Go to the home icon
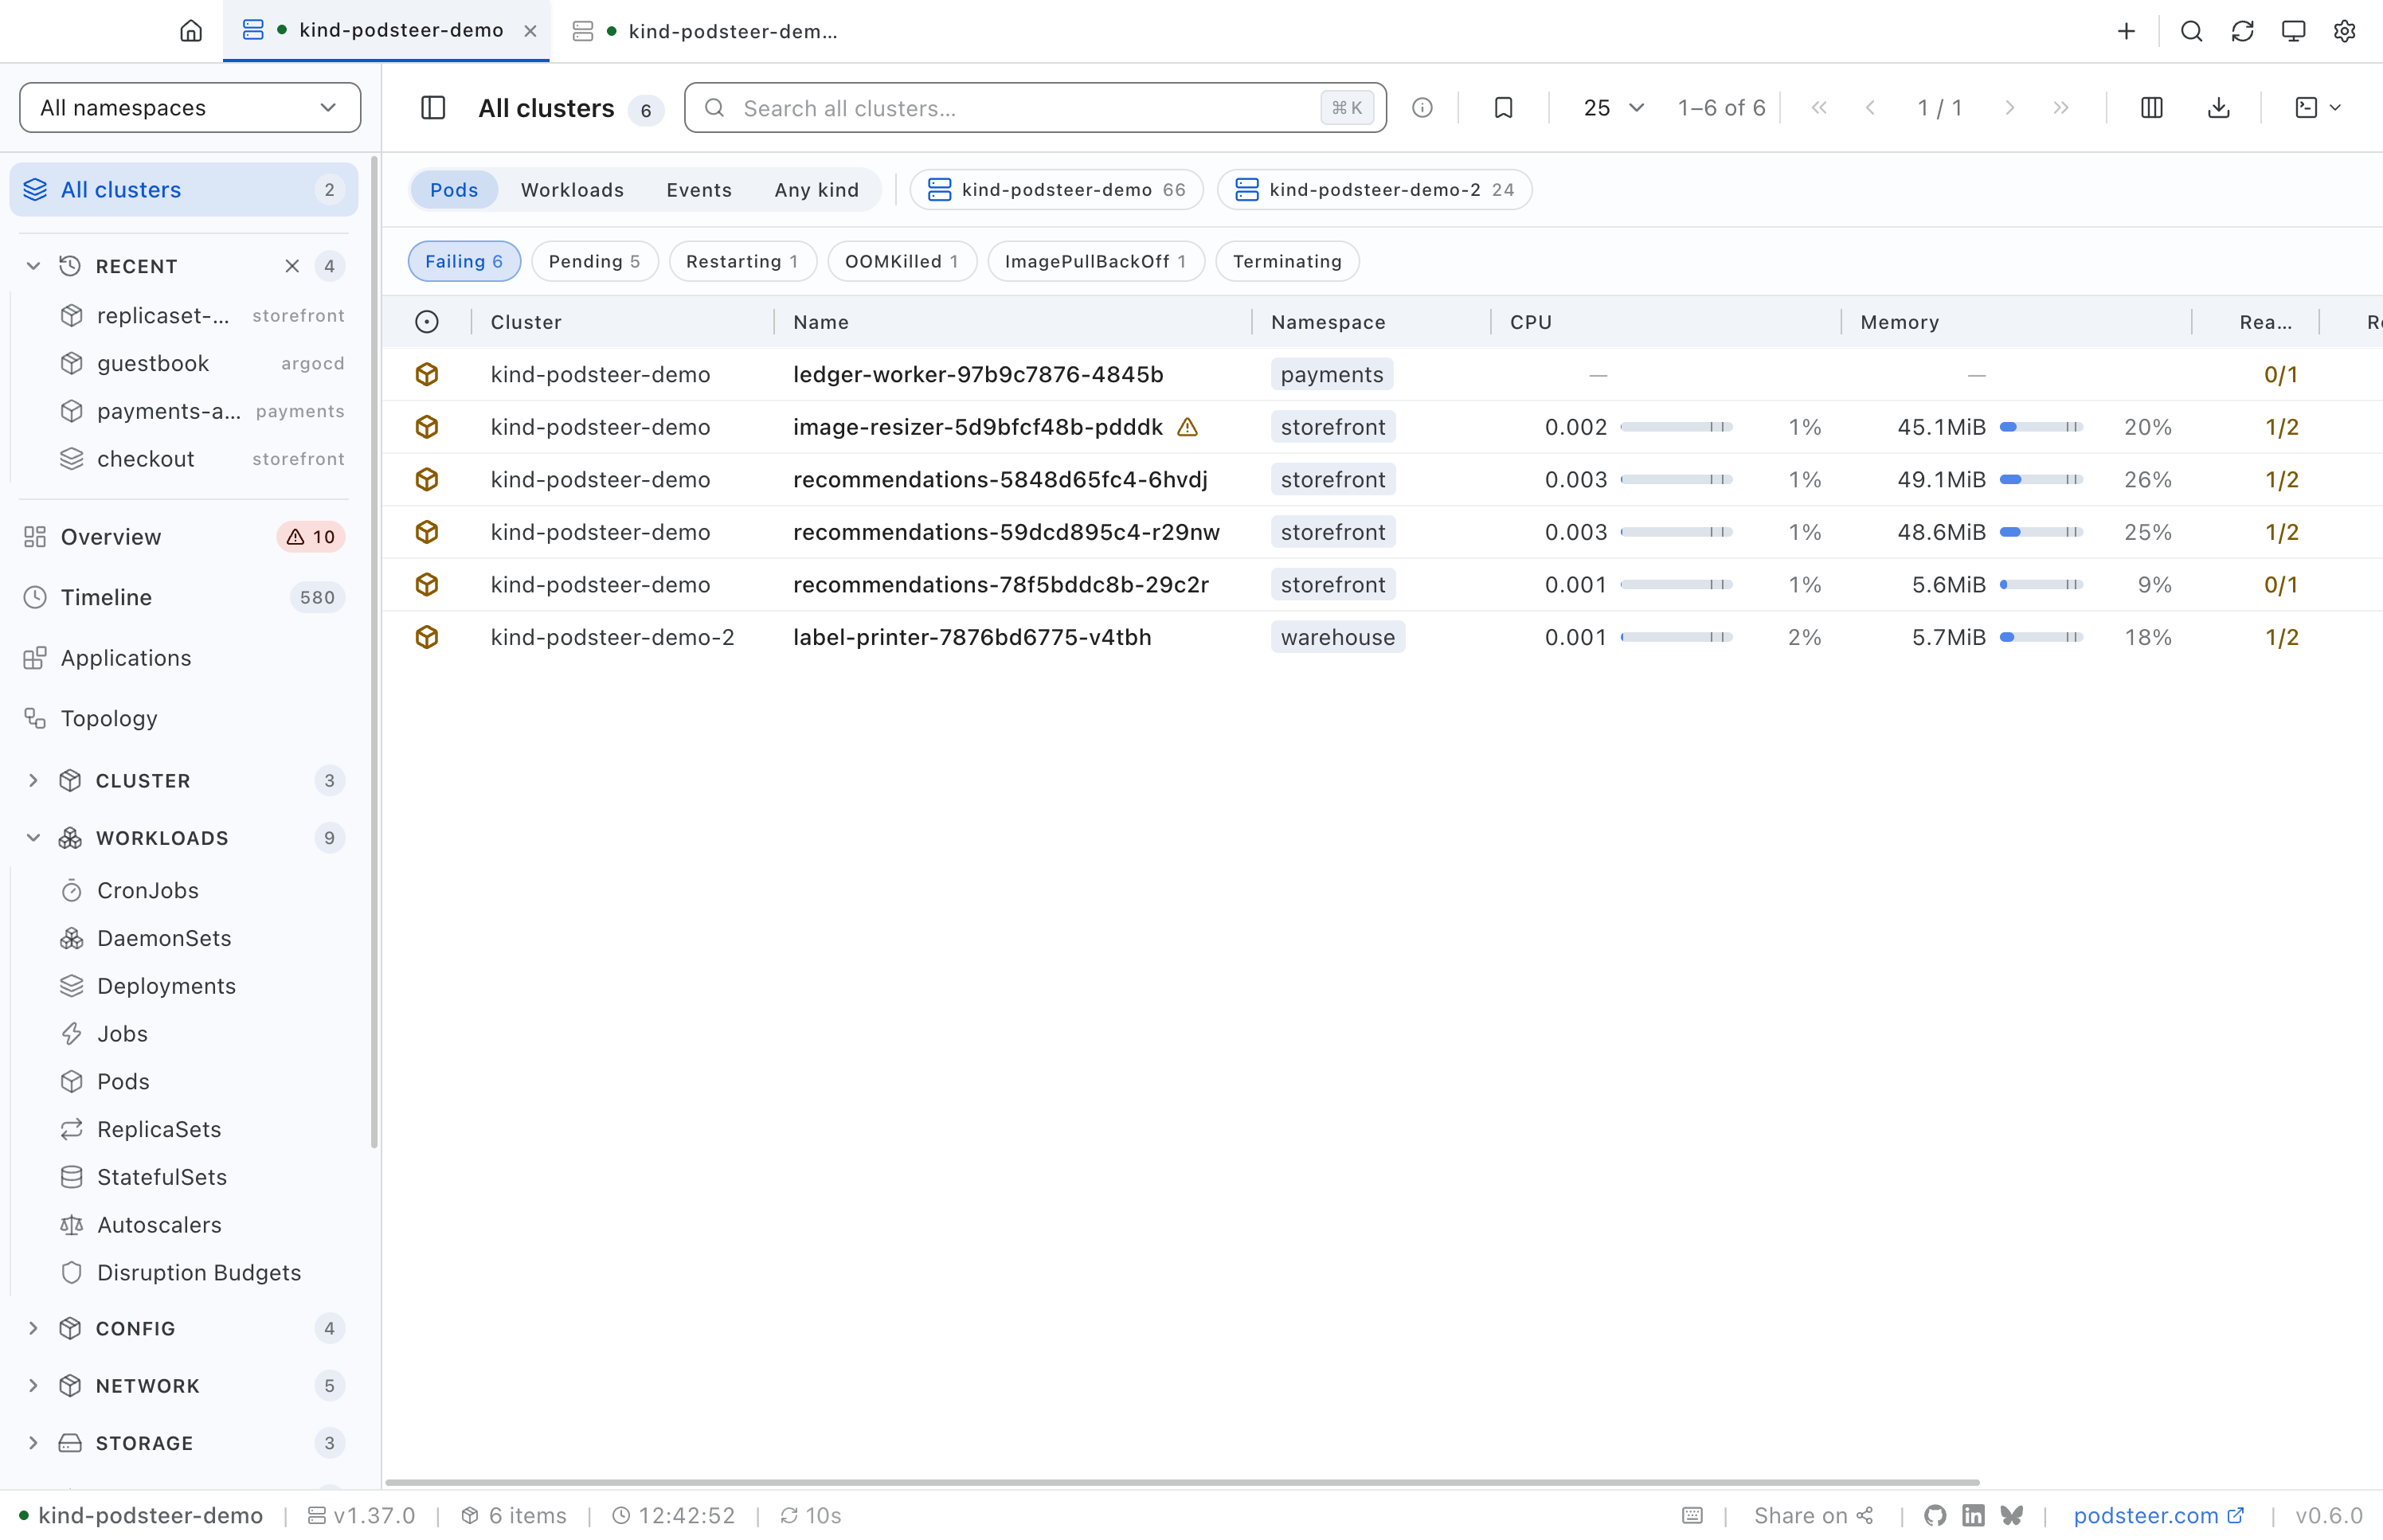Screen dimensions: 2383x1540 click(190, 31)
